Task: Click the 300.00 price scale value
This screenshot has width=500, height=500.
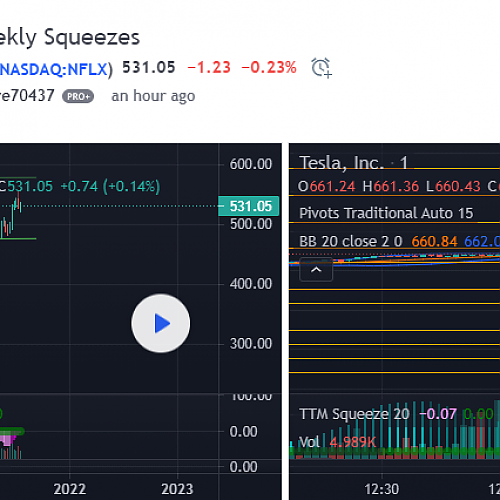Action: tap(251, 344)
